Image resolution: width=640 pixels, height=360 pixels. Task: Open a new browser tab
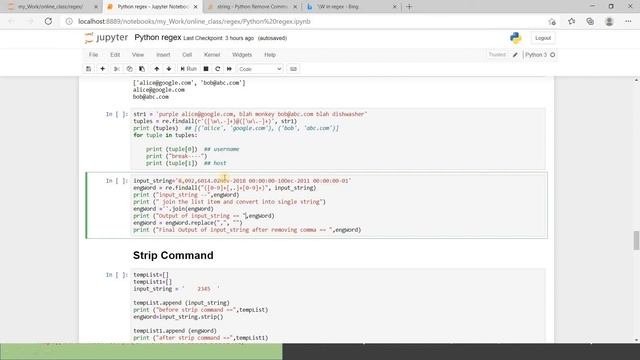tap(409, 7)
